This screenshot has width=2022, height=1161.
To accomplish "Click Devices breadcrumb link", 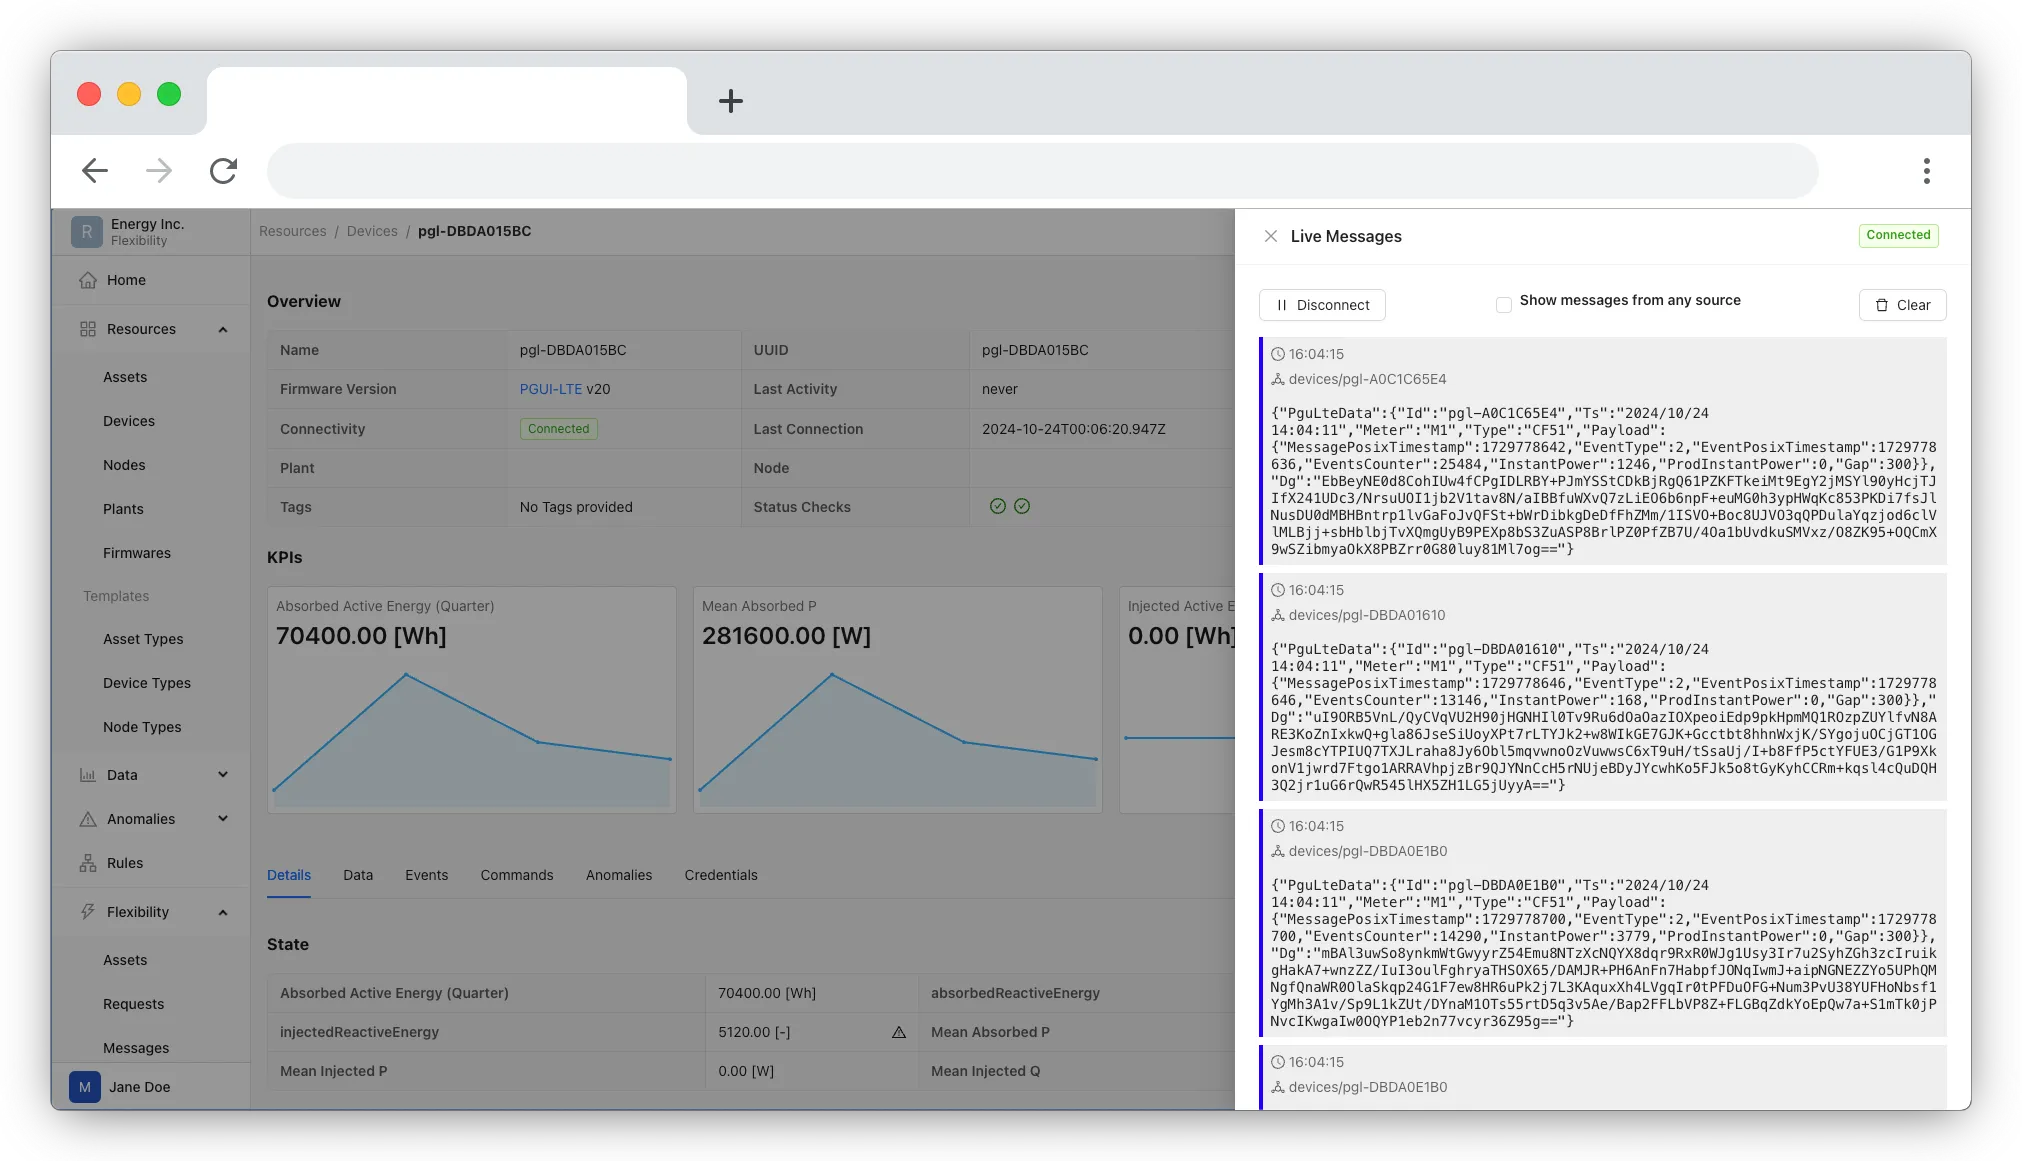I will pos(372,231).
